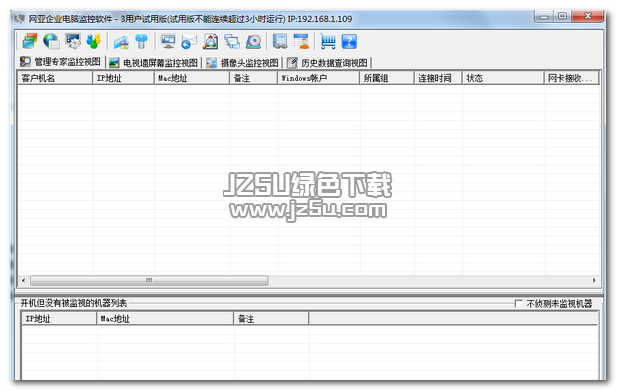Screen dimensions: 617x391
Task: Click the desktop monitor screen icon
Action: coord(168,41)
